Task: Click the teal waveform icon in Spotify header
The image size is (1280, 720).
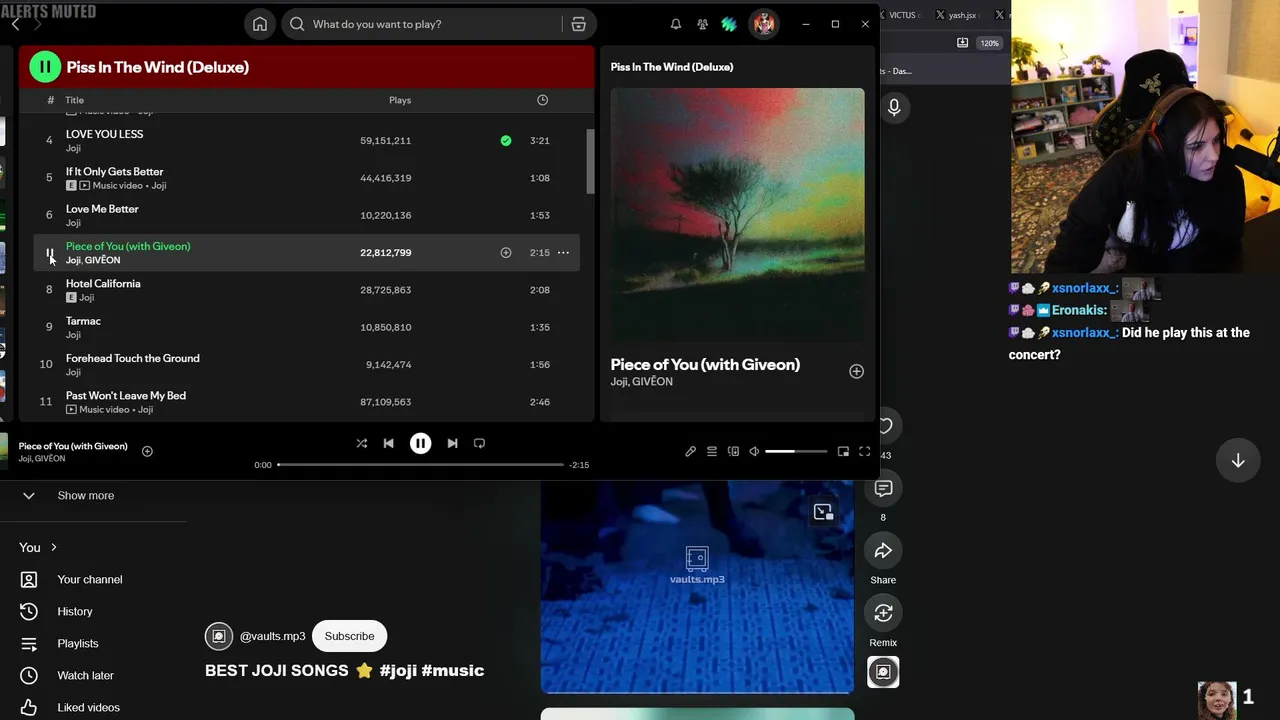Action: 729,24
